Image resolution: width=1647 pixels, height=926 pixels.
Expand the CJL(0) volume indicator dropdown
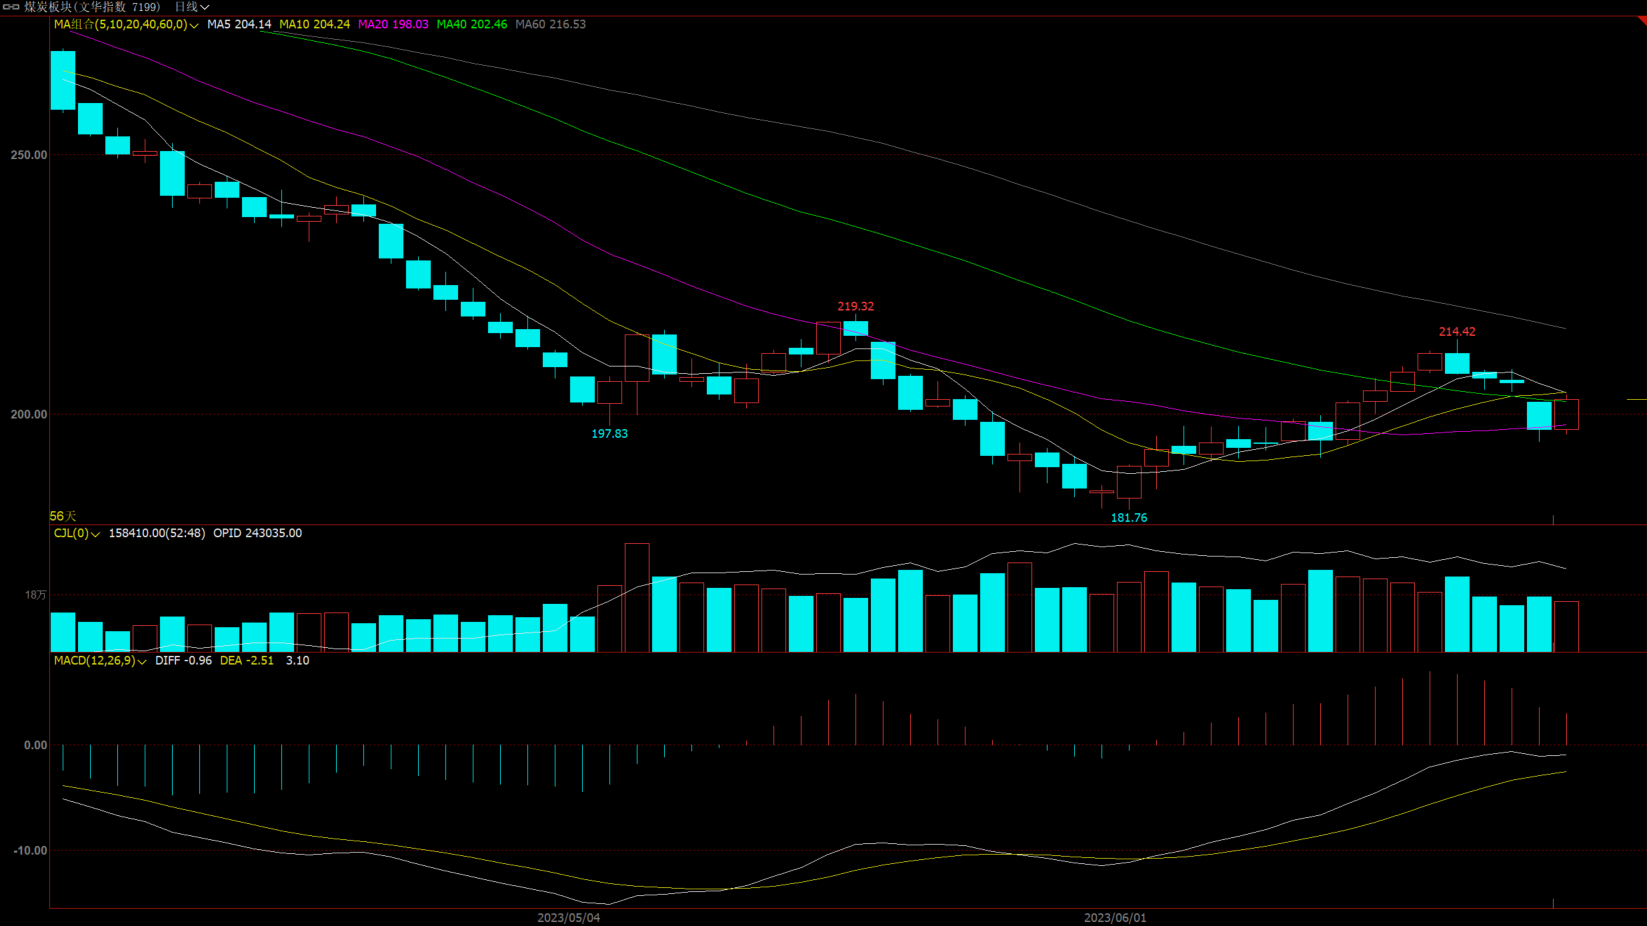click(x=77, y=533)
